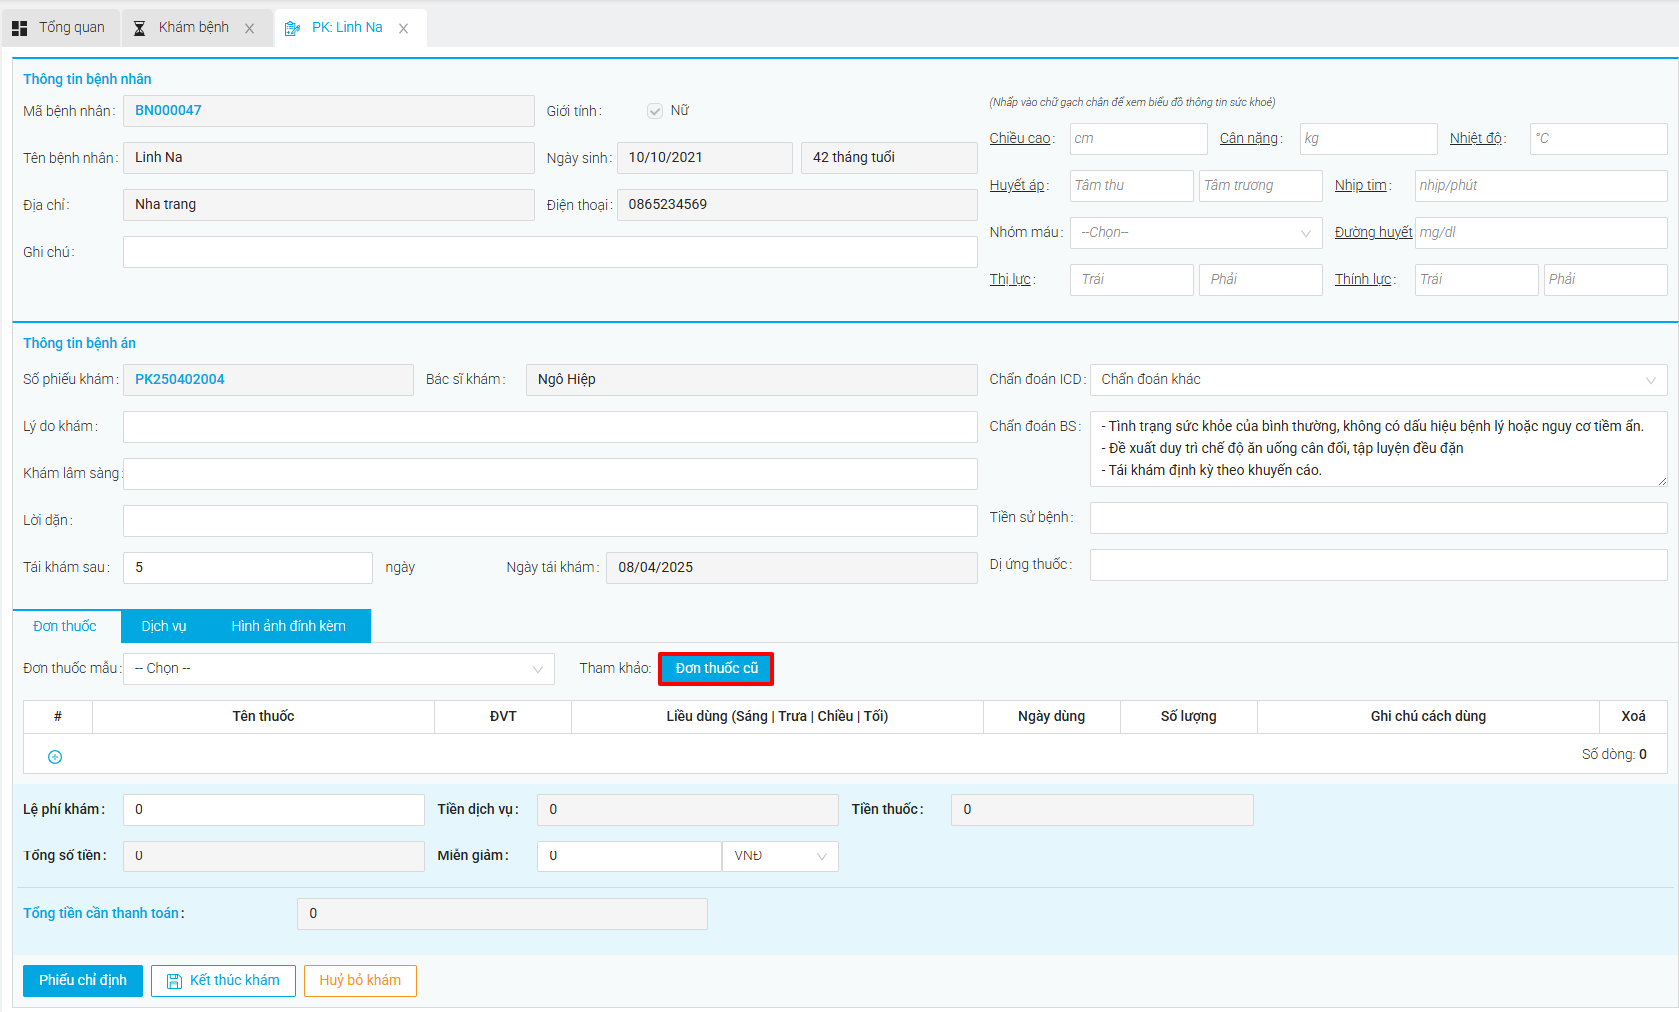Viewport: 1679px width, 1012px height.
Task: Click the Dị ứng thuốc field
Action: coord(1378,565)
